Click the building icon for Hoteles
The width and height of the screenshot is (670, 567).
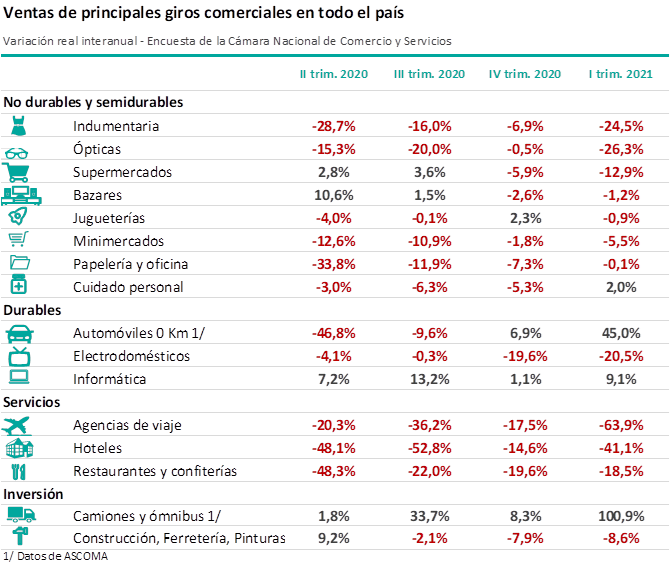tap(20, 448)
